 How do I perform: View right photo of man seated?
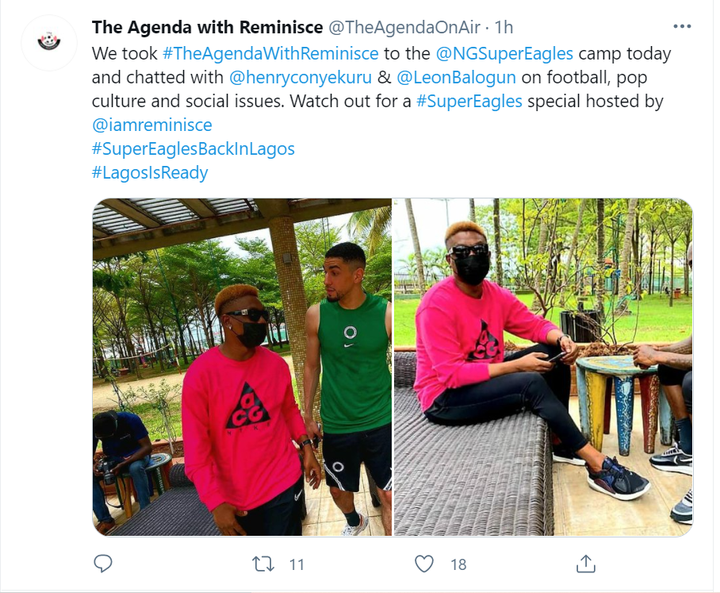(543, 367)
